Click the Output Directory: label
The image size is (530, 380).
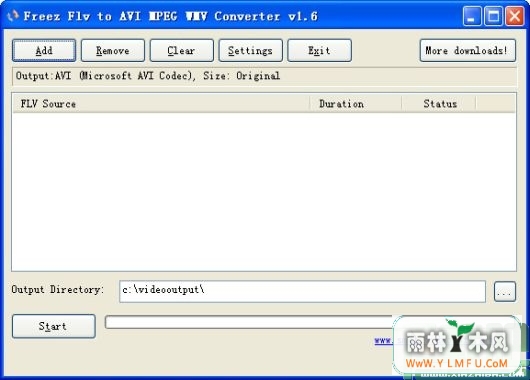pyautogui.click(x=58, y=290)
